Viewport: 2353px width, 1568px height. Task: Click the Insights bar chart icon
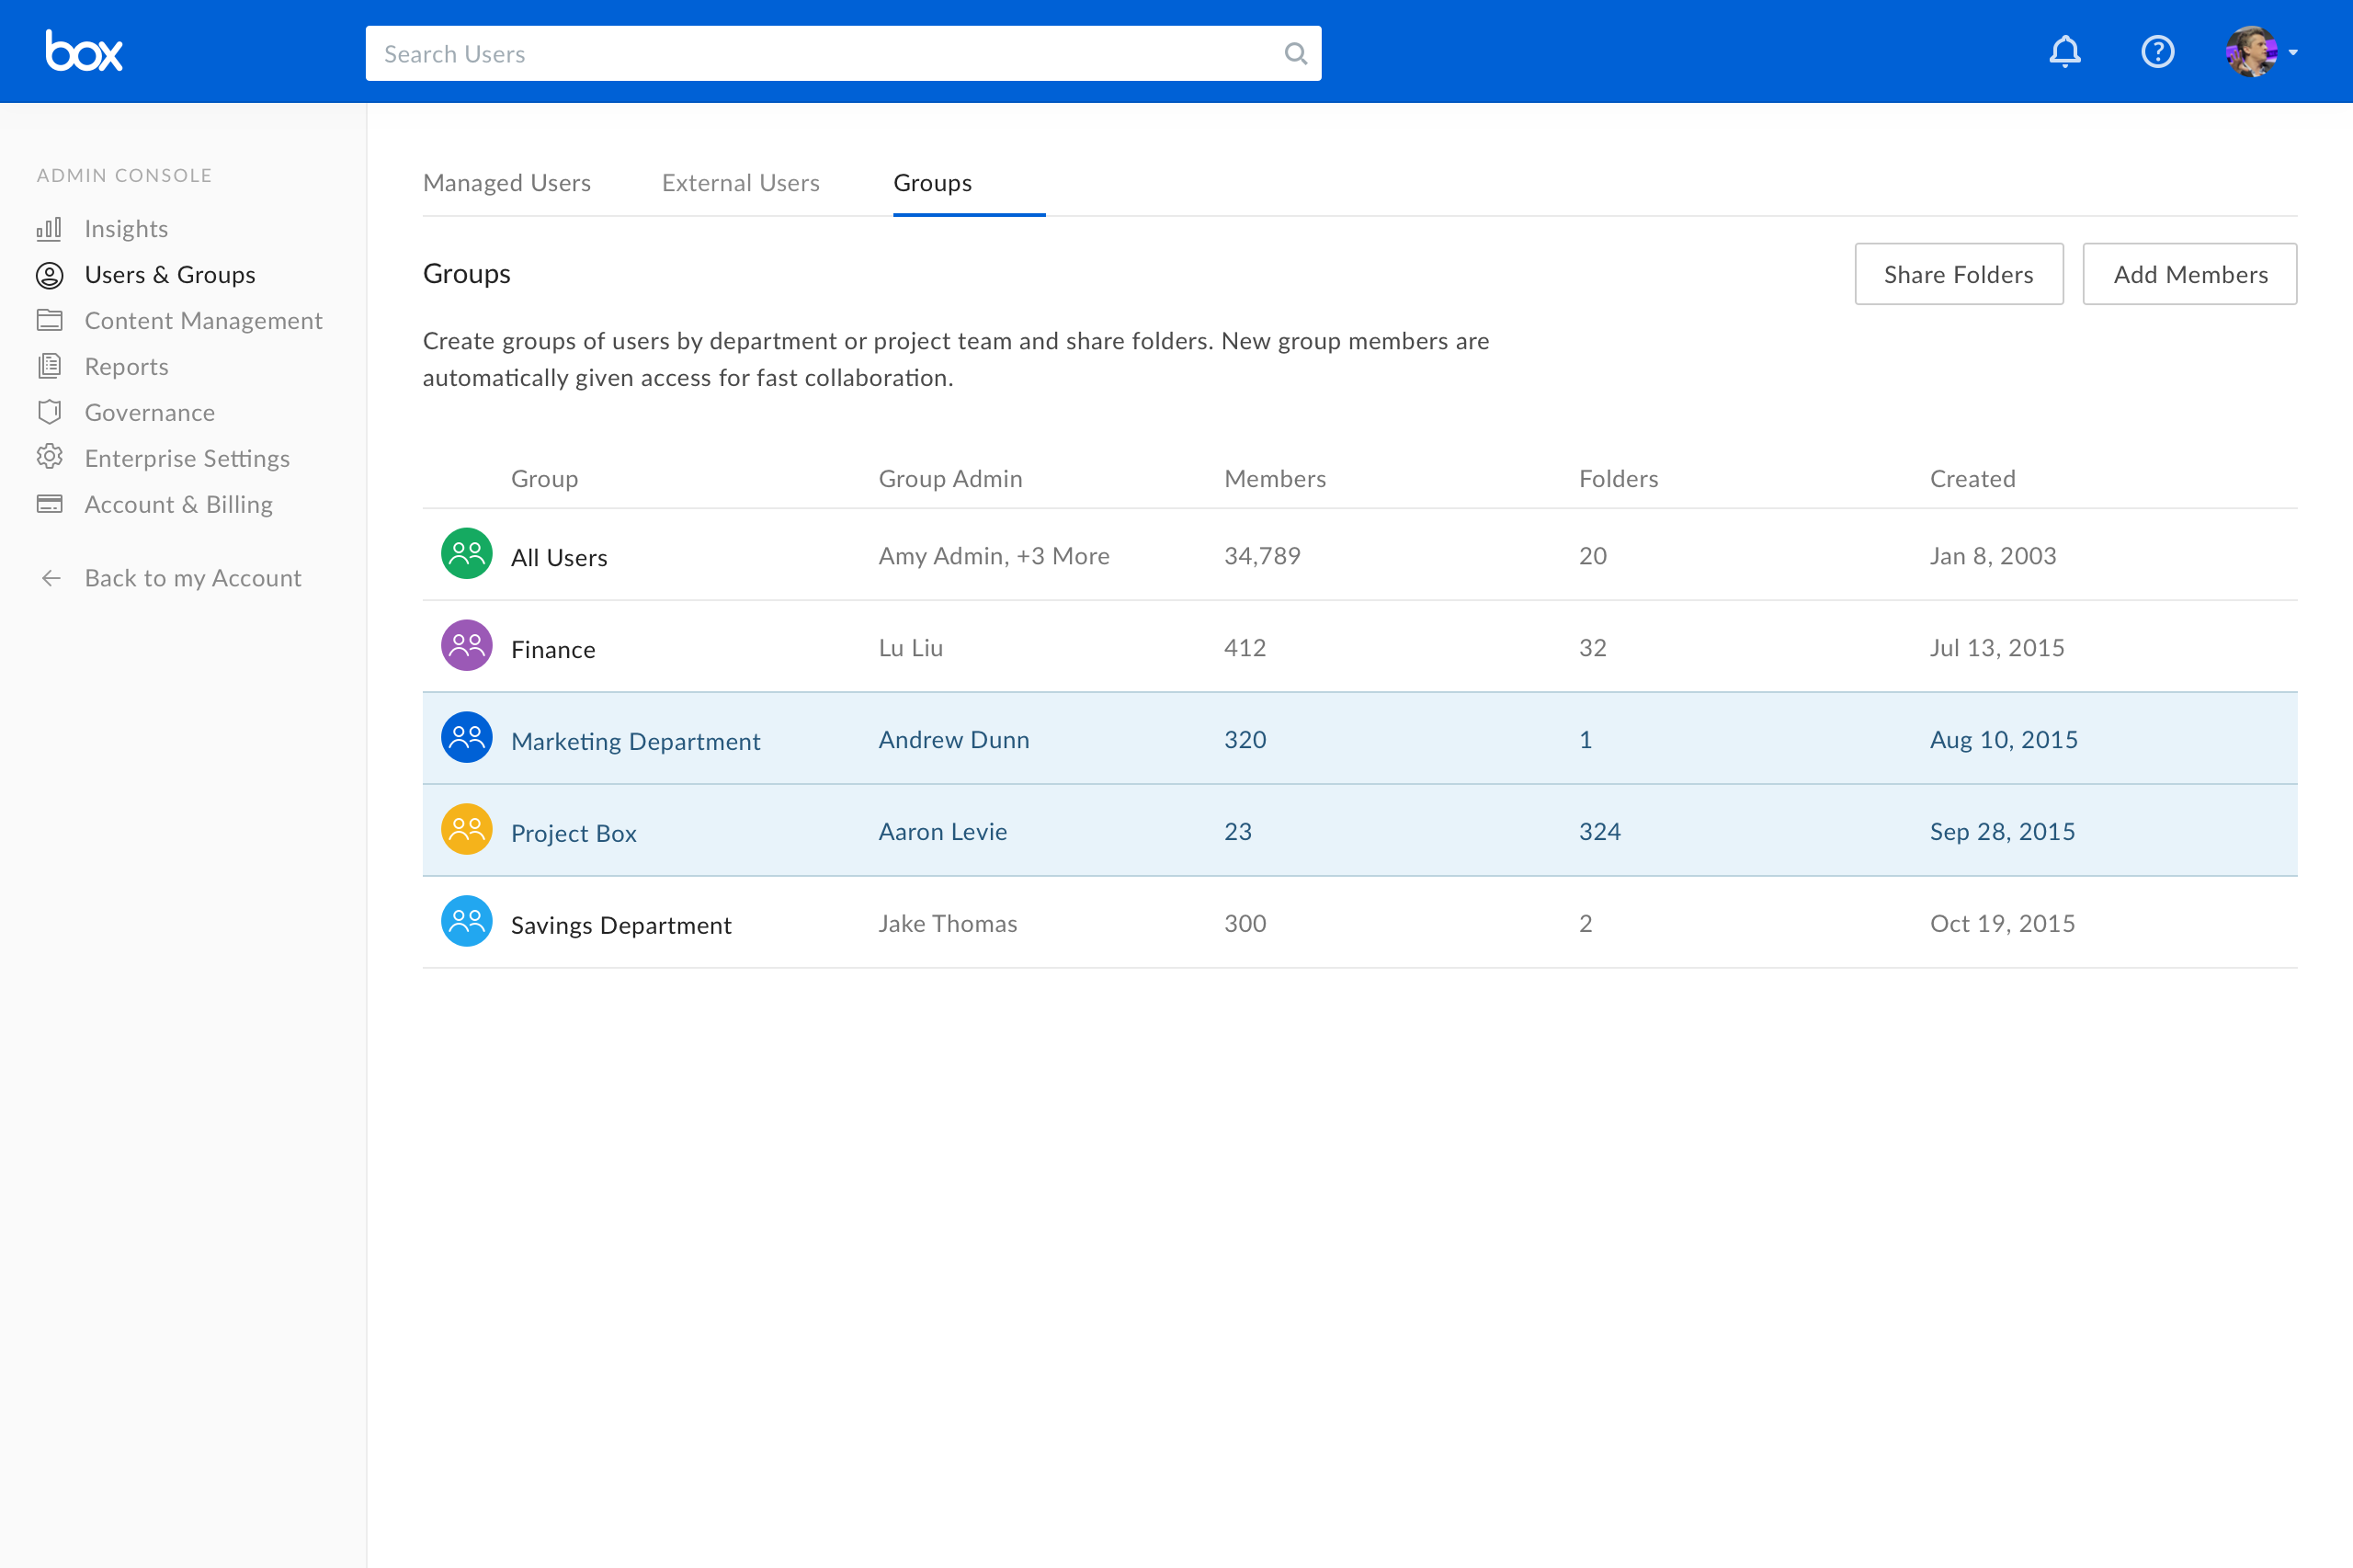pyautogui.click(x=49, y=229)
